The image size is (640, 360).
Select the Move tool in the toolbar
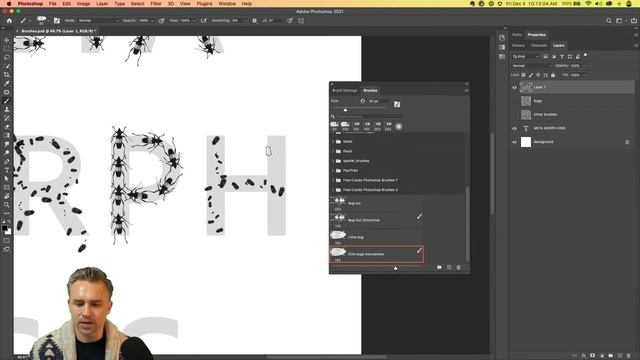pyautogui.click(x=7, y=40)
